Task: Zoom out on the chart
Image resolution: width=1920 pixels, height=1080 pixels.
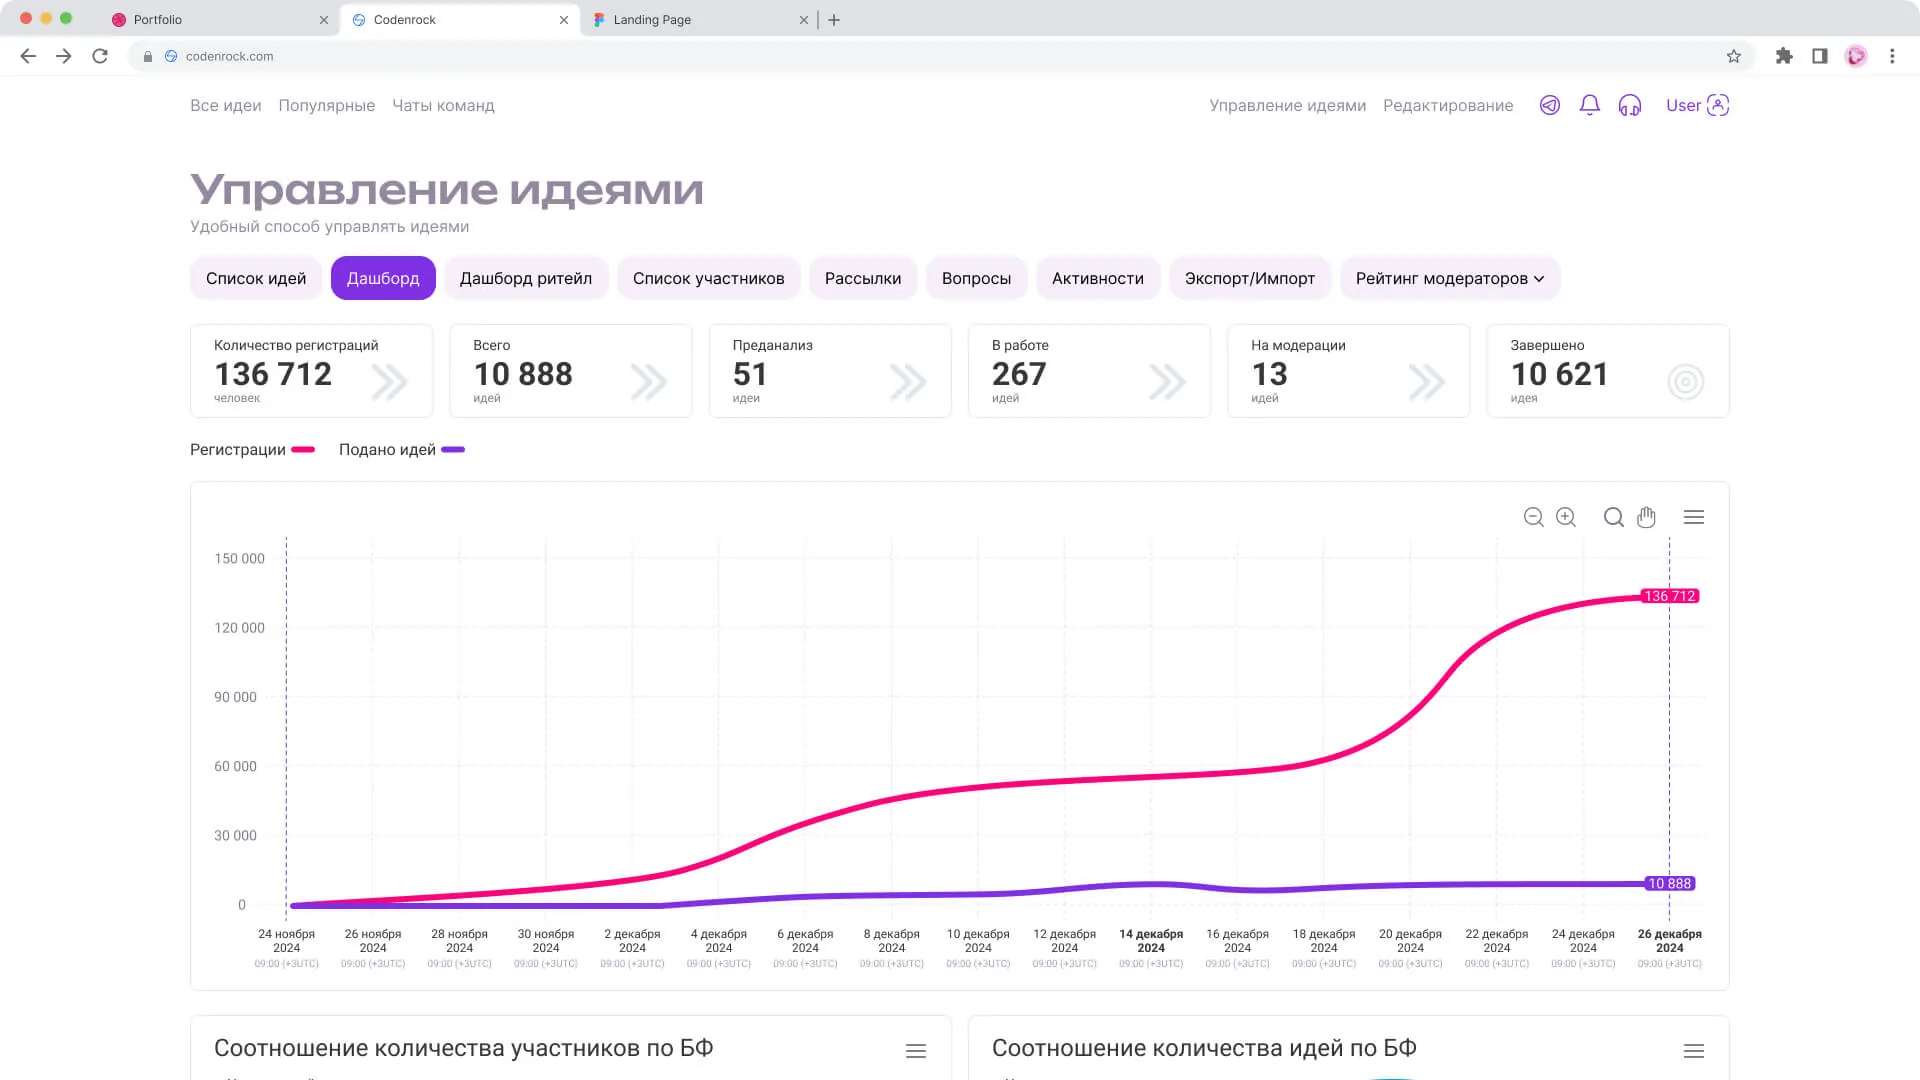Action: tap(1533, 517)
